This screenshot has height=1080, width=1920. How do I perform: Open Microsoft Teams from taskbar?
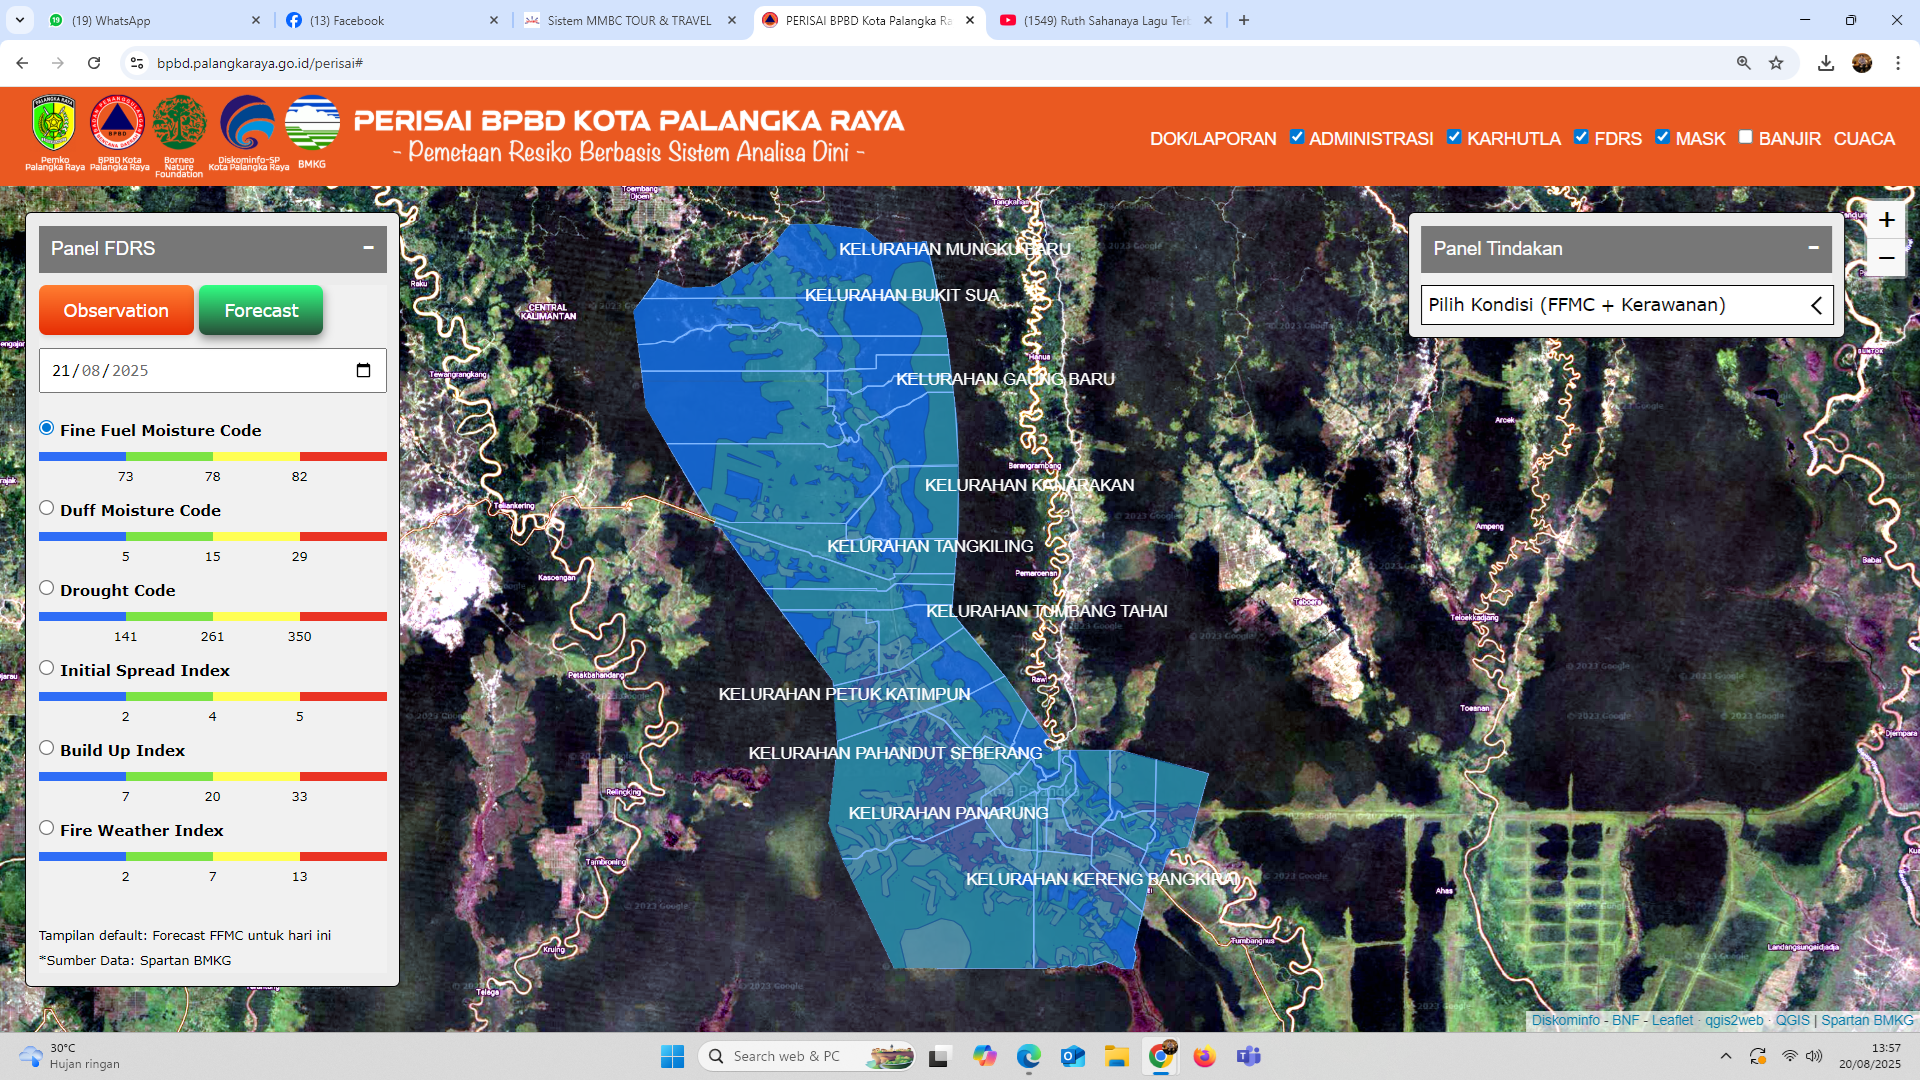(x=1248, y=1056)
